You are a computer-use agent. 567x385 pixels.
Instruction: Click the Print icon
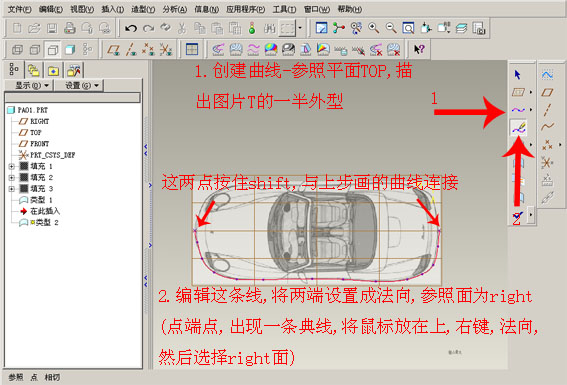[69, 28]
